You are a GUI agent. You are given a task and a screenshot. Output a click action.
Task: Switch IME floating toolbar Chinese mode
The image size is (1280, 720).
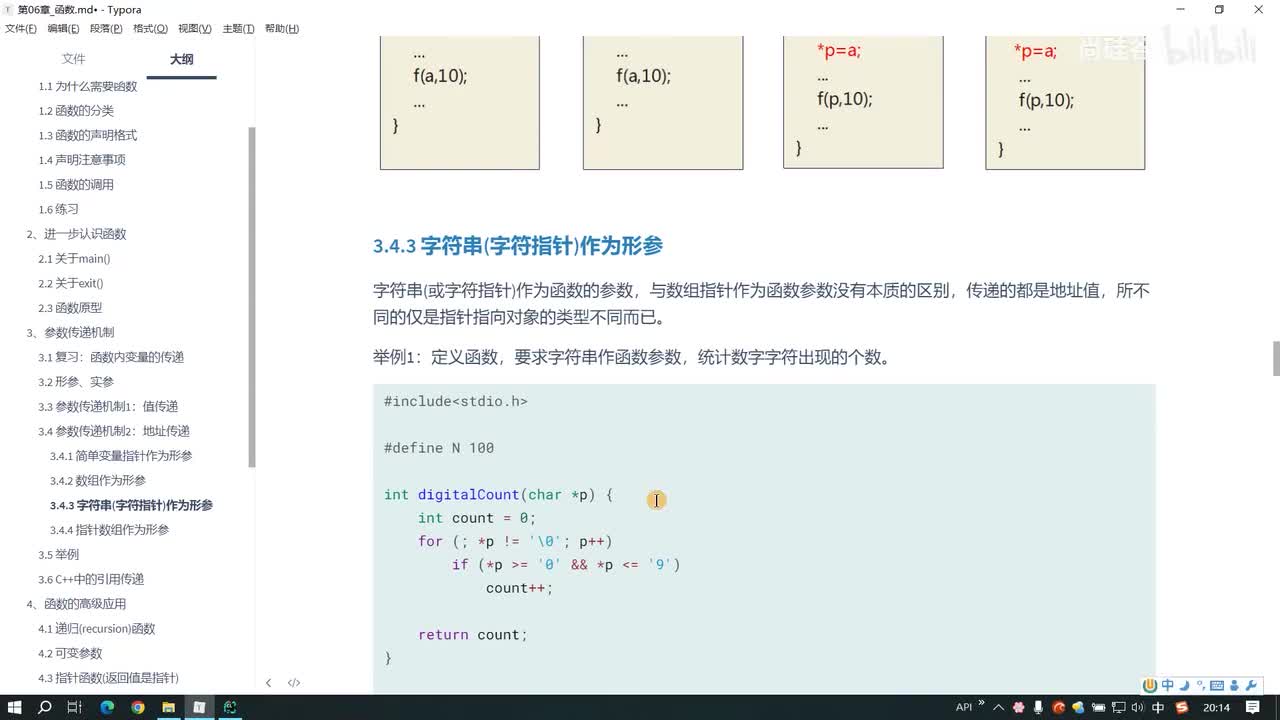[x=1167, y=685]
